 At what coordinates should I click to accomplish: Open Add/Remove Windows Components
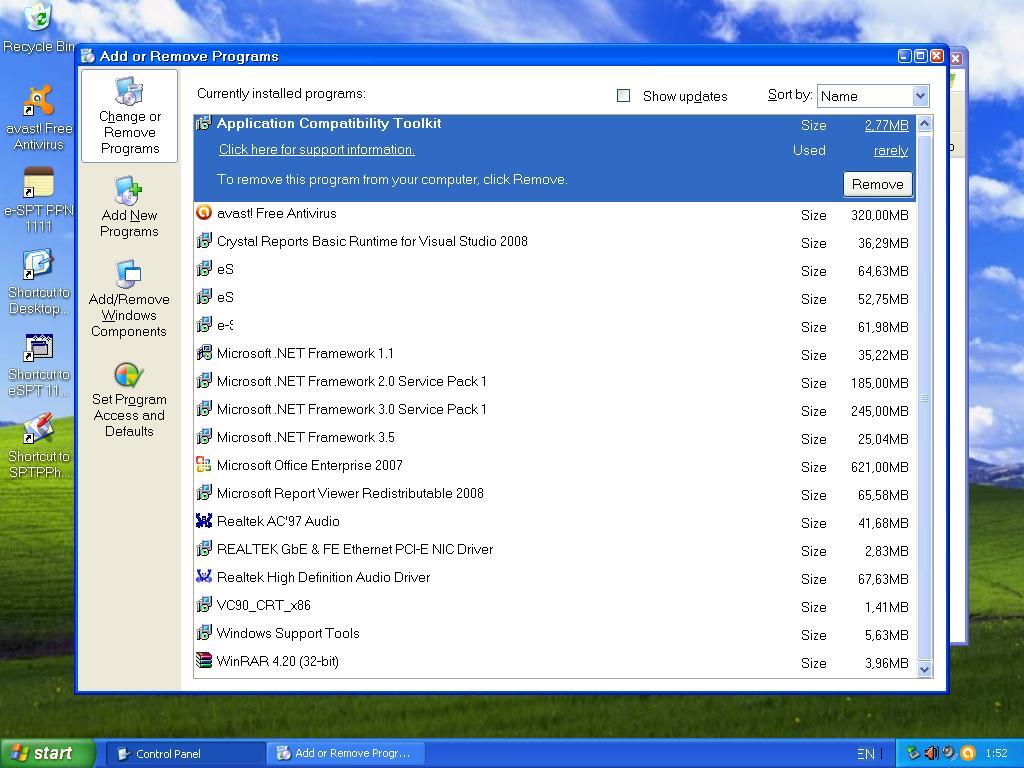tap(129, 298)
